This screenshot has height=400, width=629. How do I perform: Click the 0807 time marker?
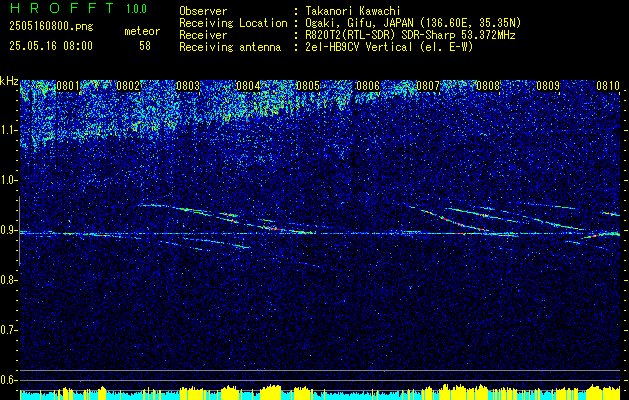[428, 86]
